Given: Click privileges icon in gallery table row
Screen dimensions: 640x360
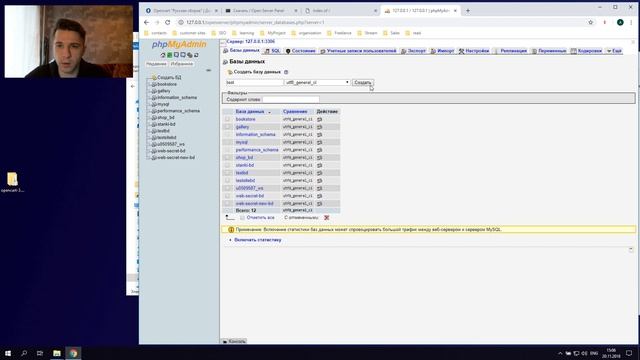Looking at the screenshot, I should tap(320, 127).
